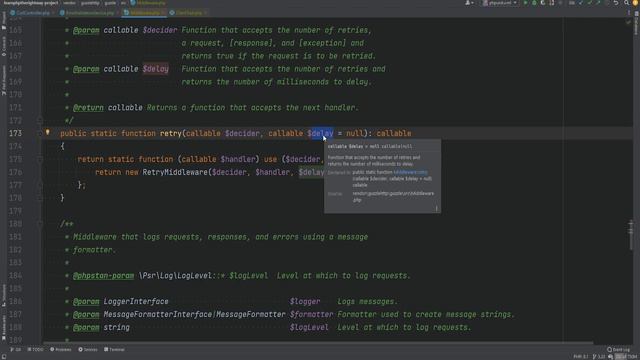Screen dimensions: 640x360
Task: Open the Problems tool window tab
Action: 60,349
